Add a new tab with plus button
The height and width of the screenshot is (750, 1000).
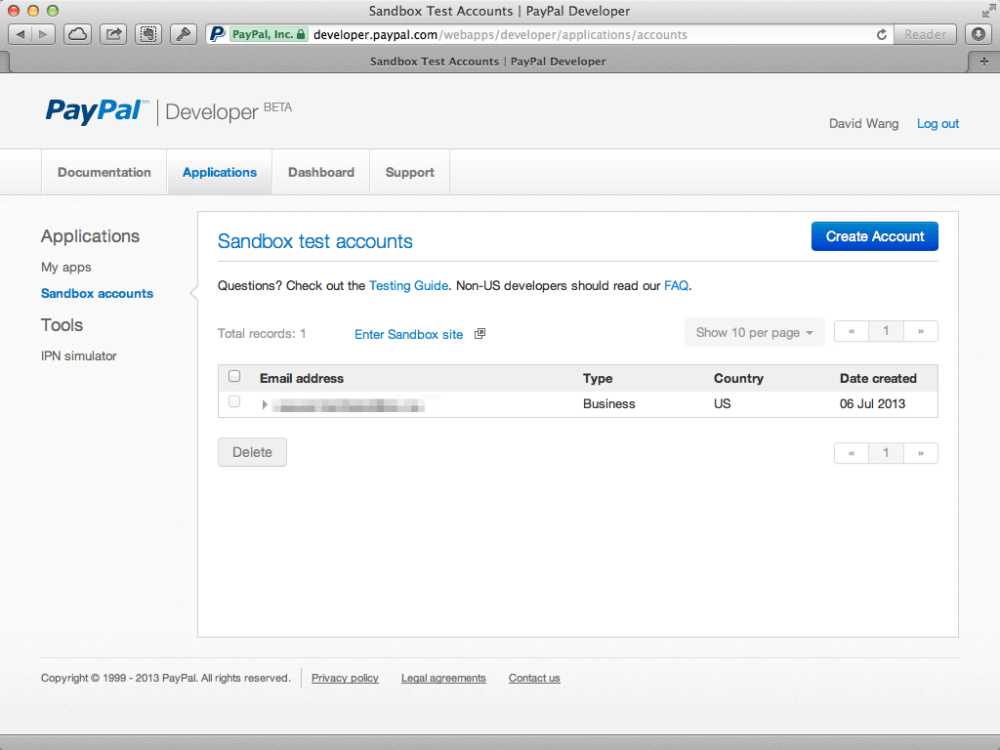click(984, 61)
